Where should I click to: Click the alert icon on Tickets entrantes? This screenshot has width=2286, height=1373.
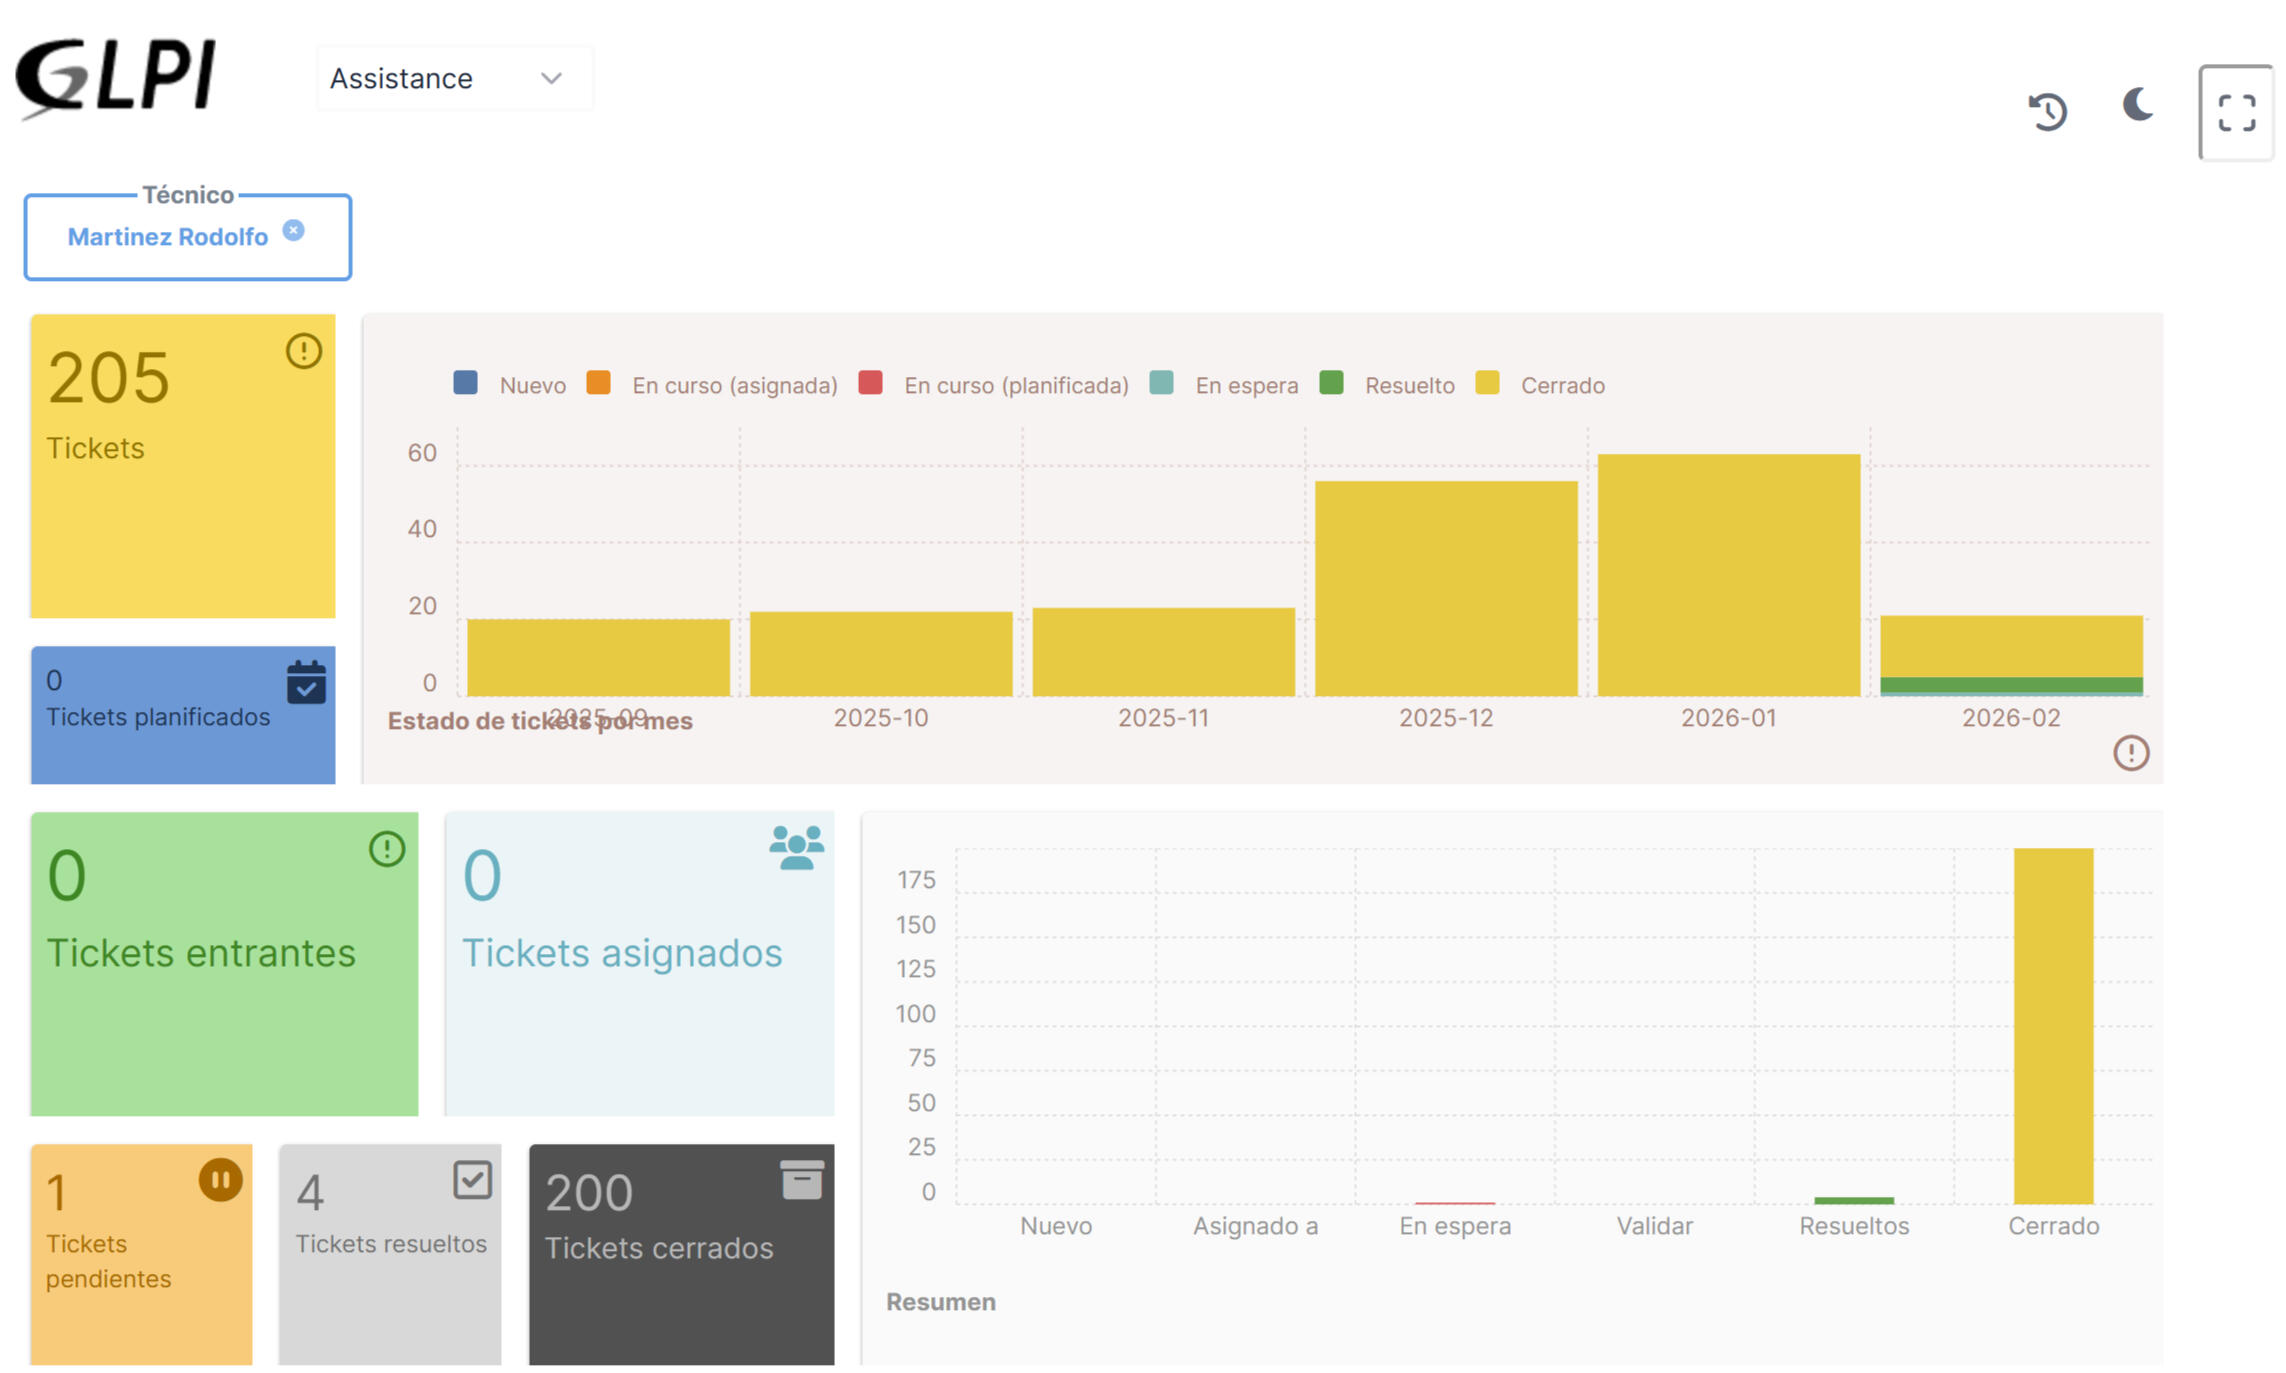pos(387,849)
